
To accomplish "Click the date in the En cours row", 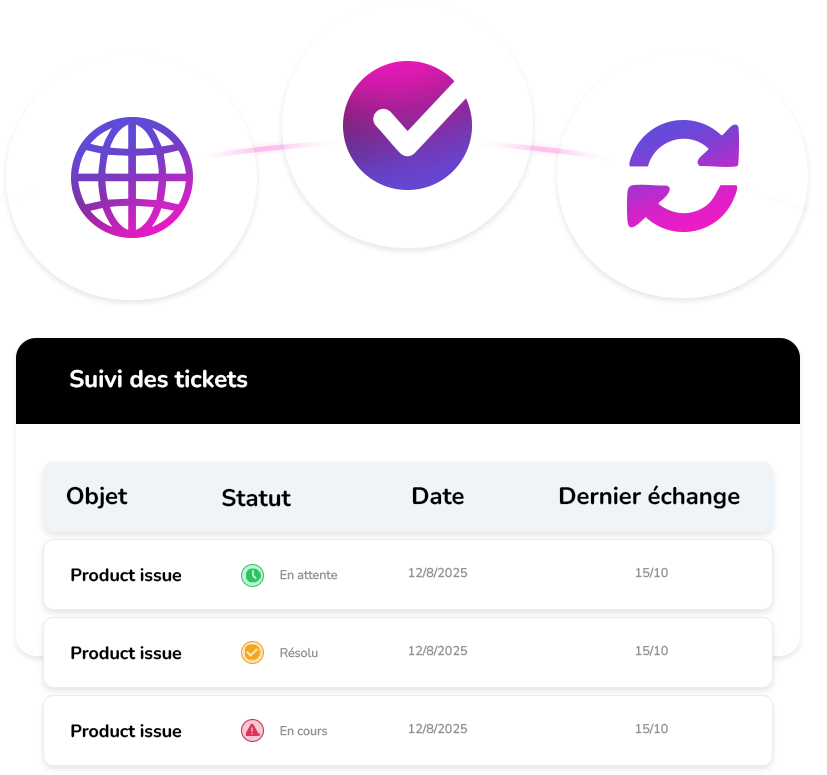I will (438, 729).
